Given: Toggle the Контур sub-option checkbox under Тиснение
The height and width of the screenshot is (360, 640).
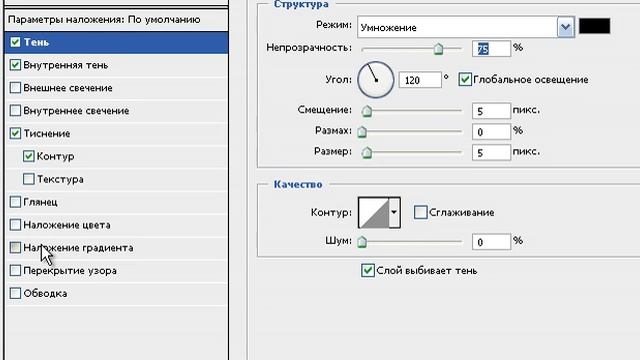Looking at the screenshot, I should (x=29, y=156).
